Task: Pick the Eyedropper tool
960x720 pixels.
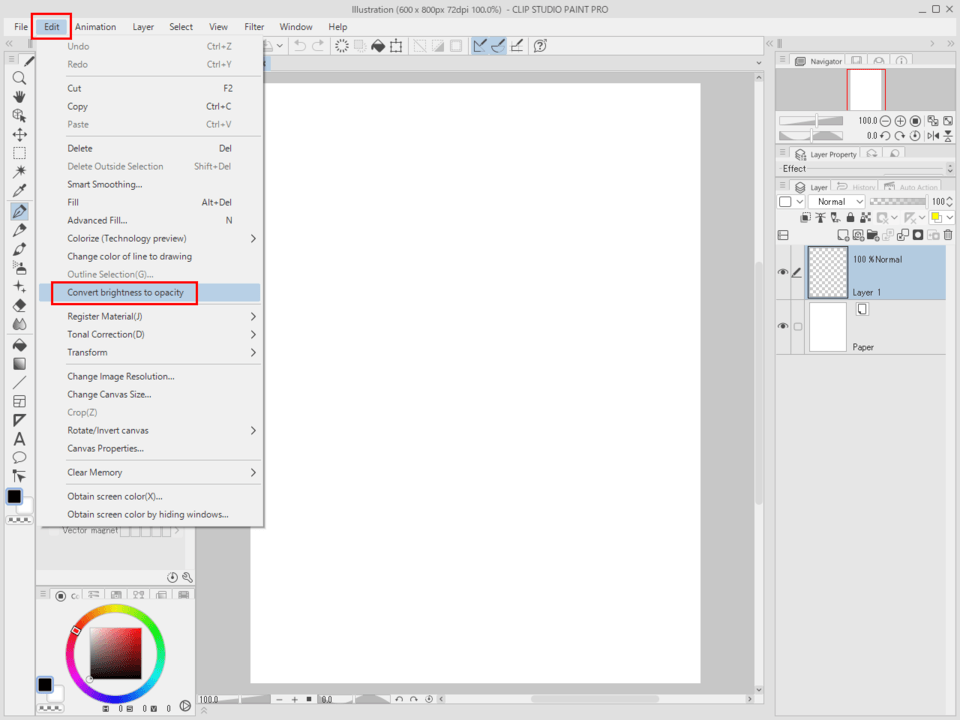Action: tap(19, 190)
